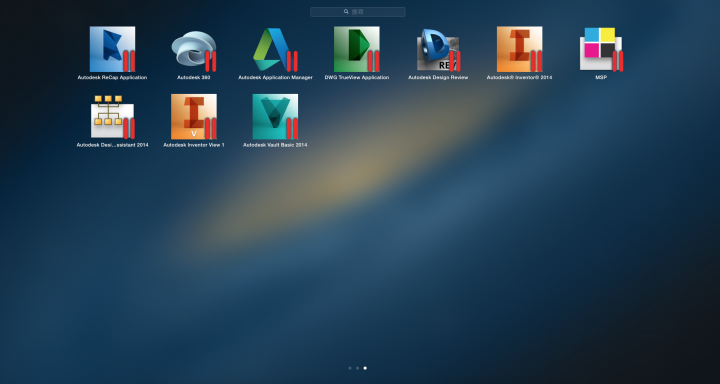Image resolution: width=720 pixels, height=384 pixels.
Task: Select the third Launchpad page dot
Action: [x=365, y=368]
